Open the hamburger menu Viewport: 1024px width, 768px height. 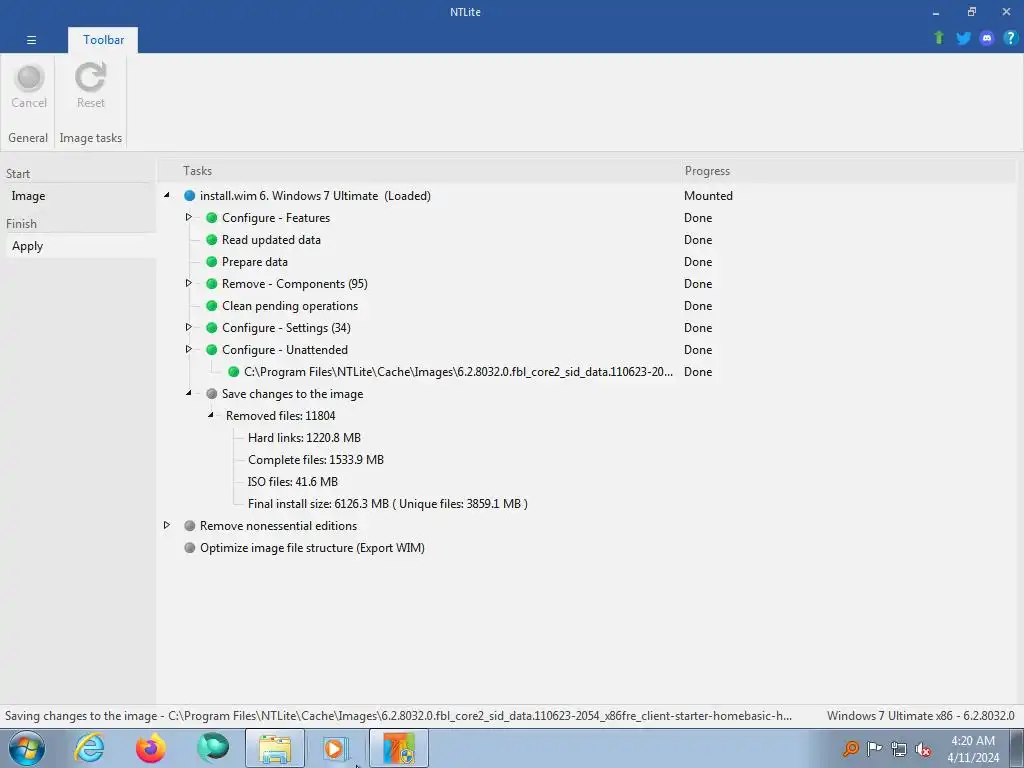pyautogui.click(x=31, y=40)
